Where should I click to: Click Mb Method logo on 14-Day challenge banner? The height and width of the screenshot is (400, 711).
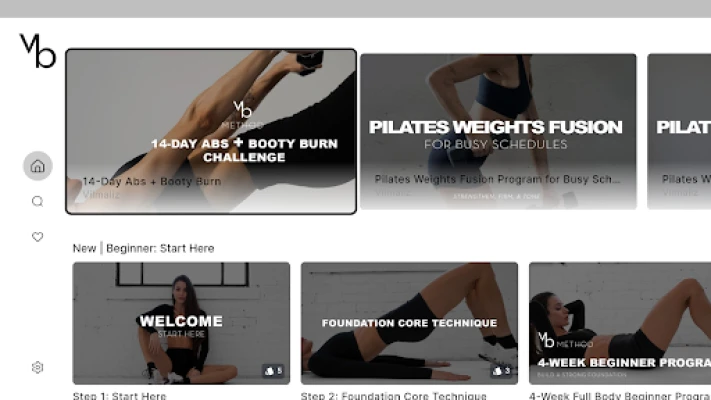pos(243,115)
